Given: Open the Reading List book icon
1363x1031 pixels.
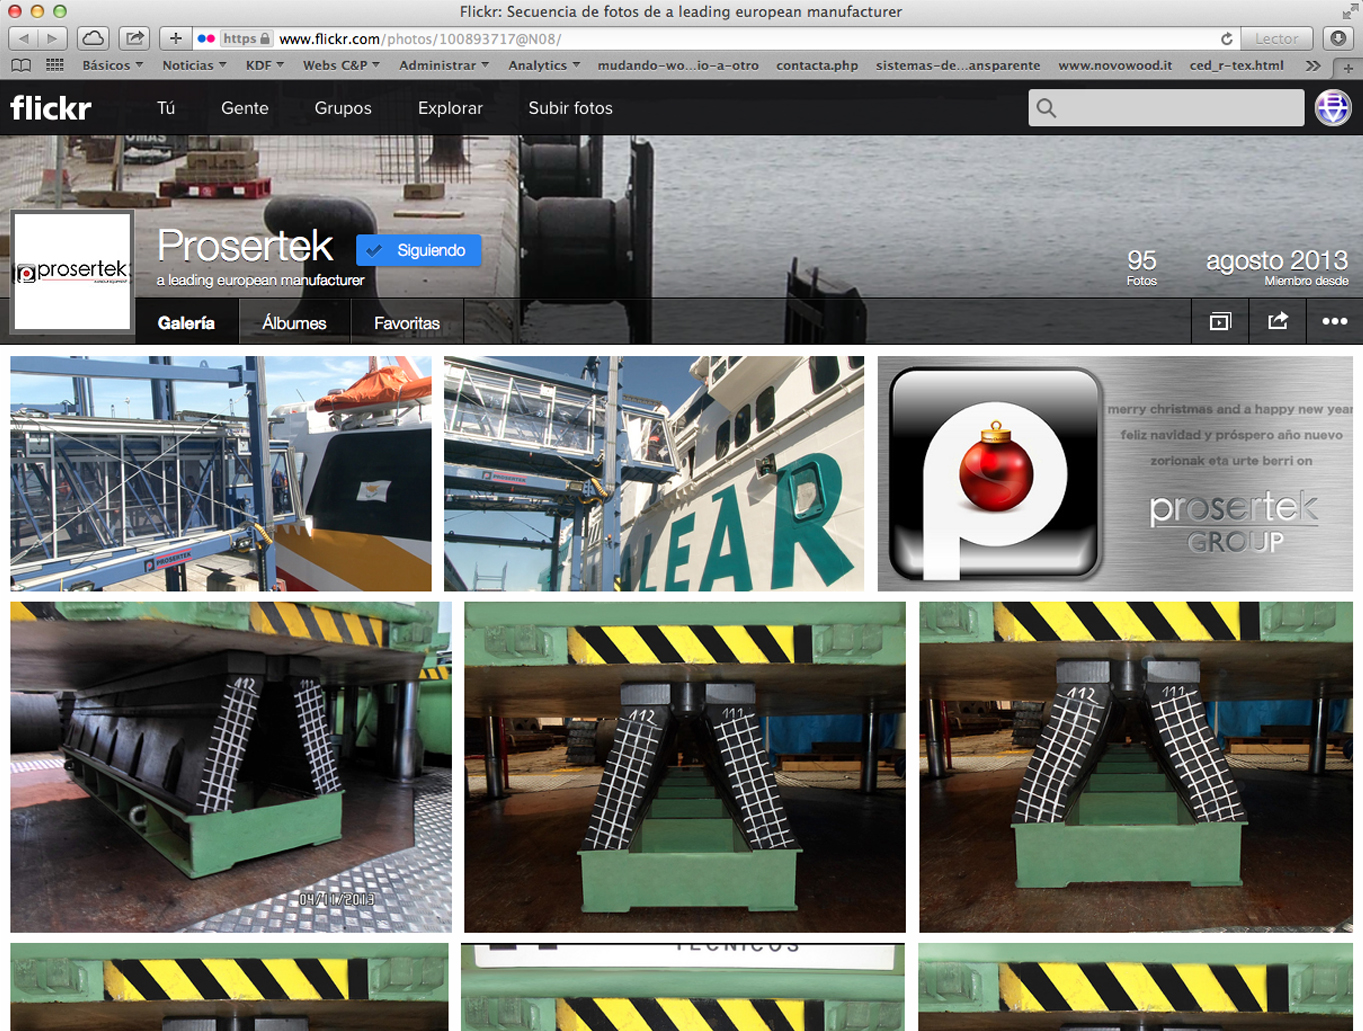Looking at the screenshot, I should pos(20,65).
